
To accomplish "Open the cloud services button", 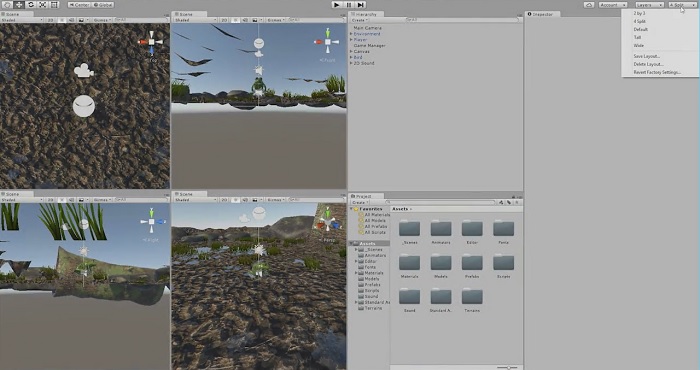I will pos(589,5).
